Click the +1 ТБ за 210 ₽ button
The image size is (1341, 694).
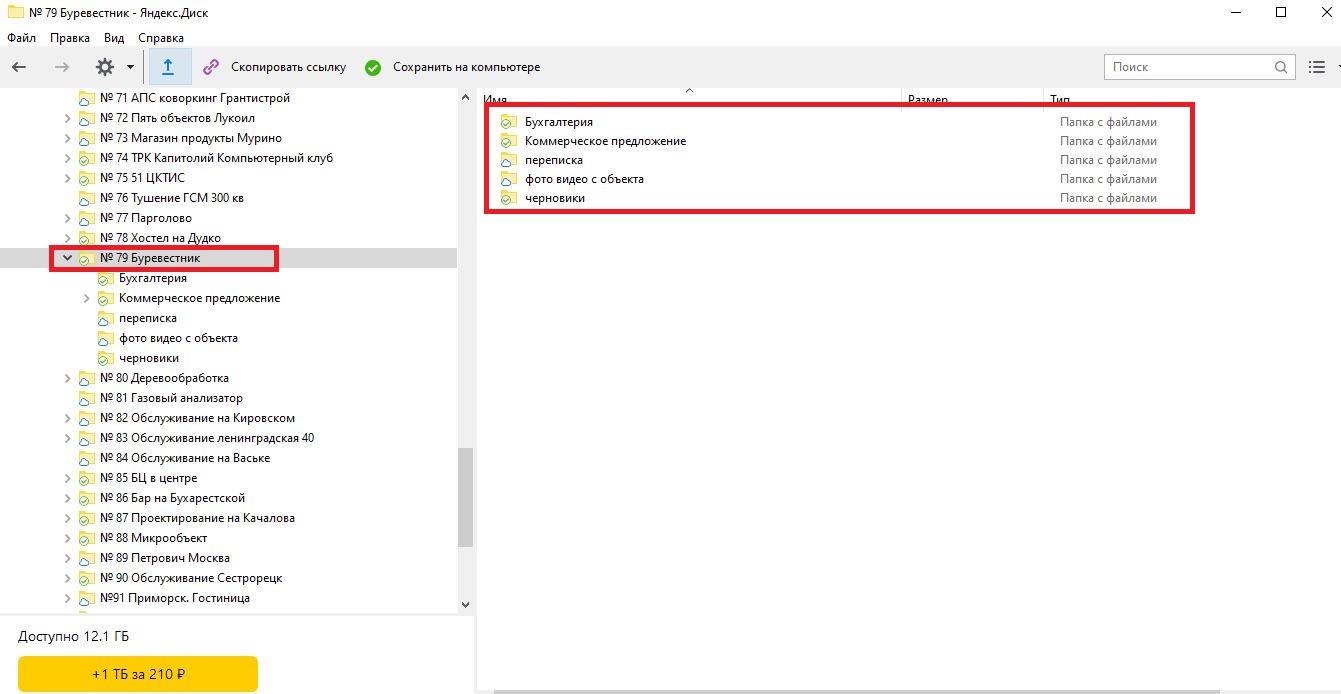coord(138,674)
